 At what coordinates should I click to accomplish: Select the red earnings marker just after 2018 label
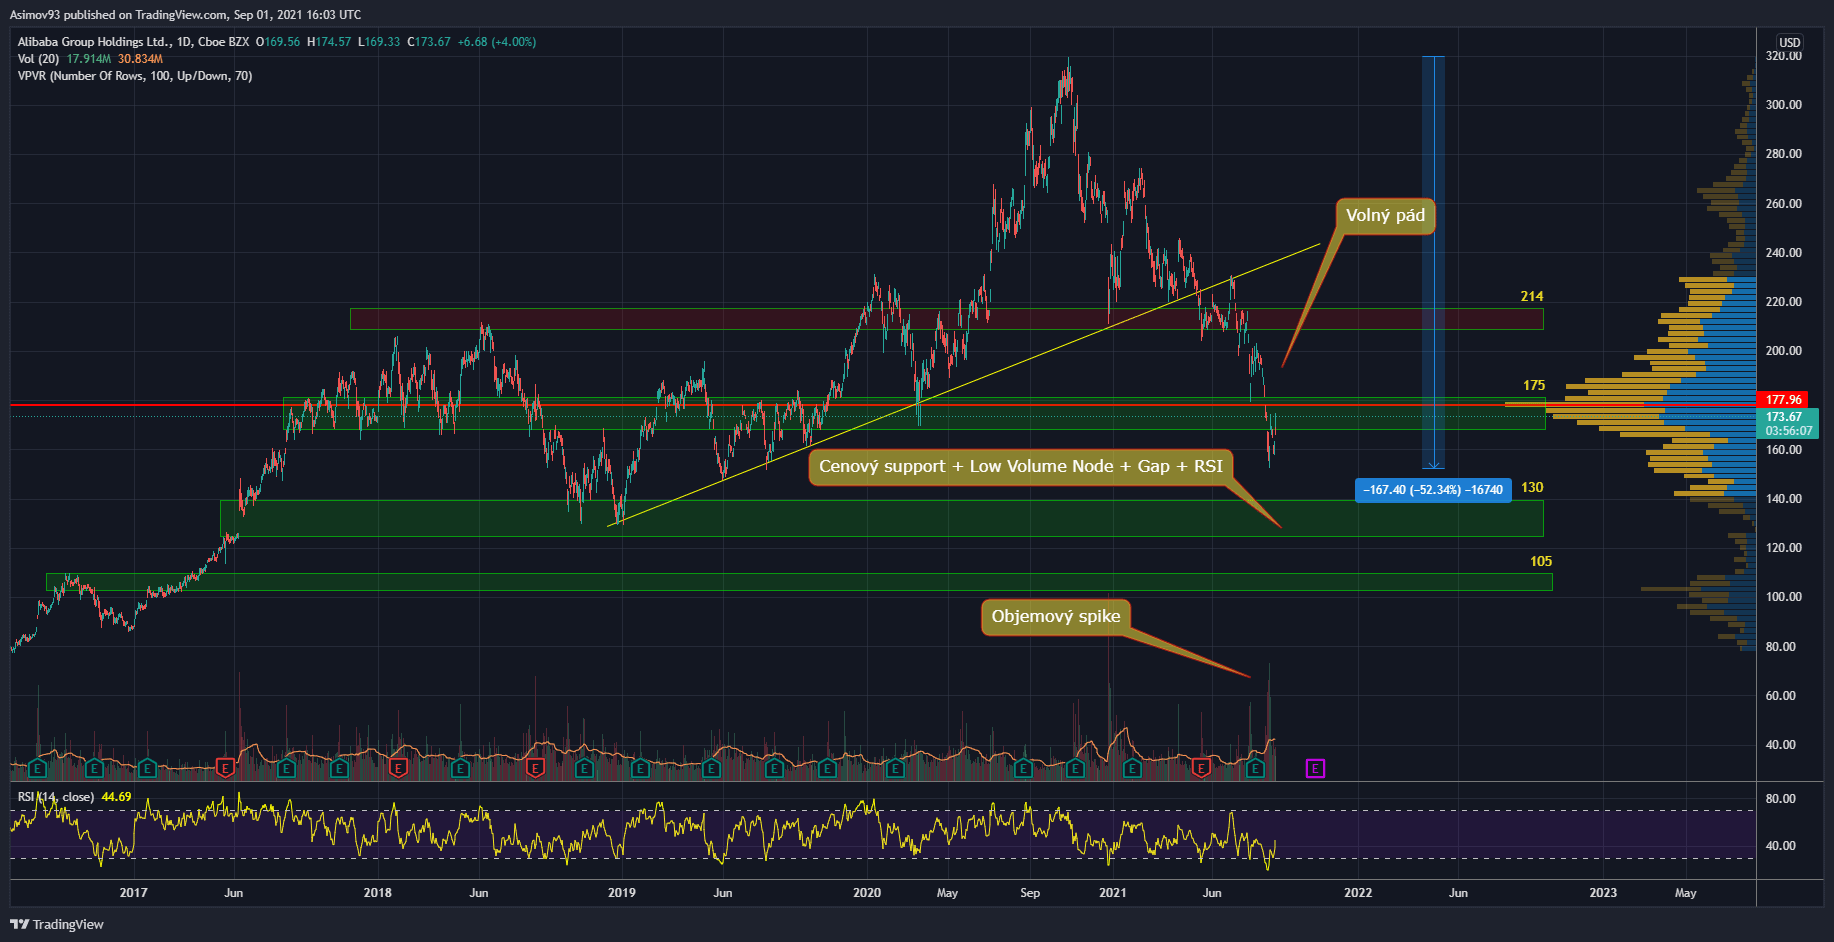399,768
